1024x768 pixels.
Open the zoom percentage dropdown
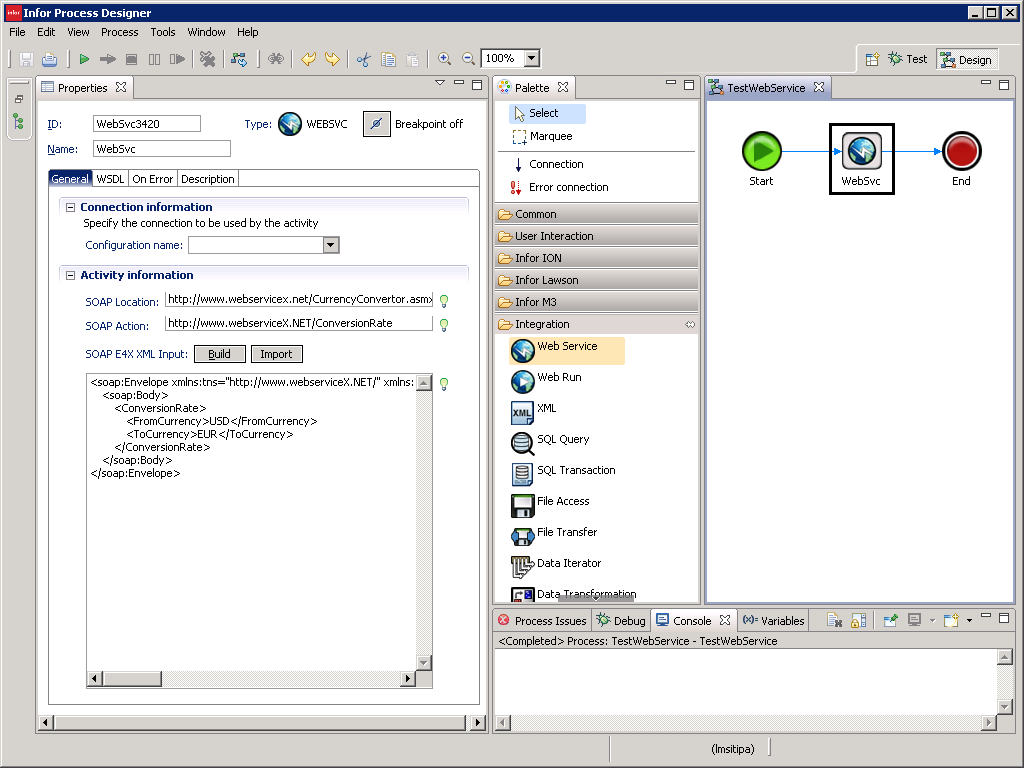532,59
